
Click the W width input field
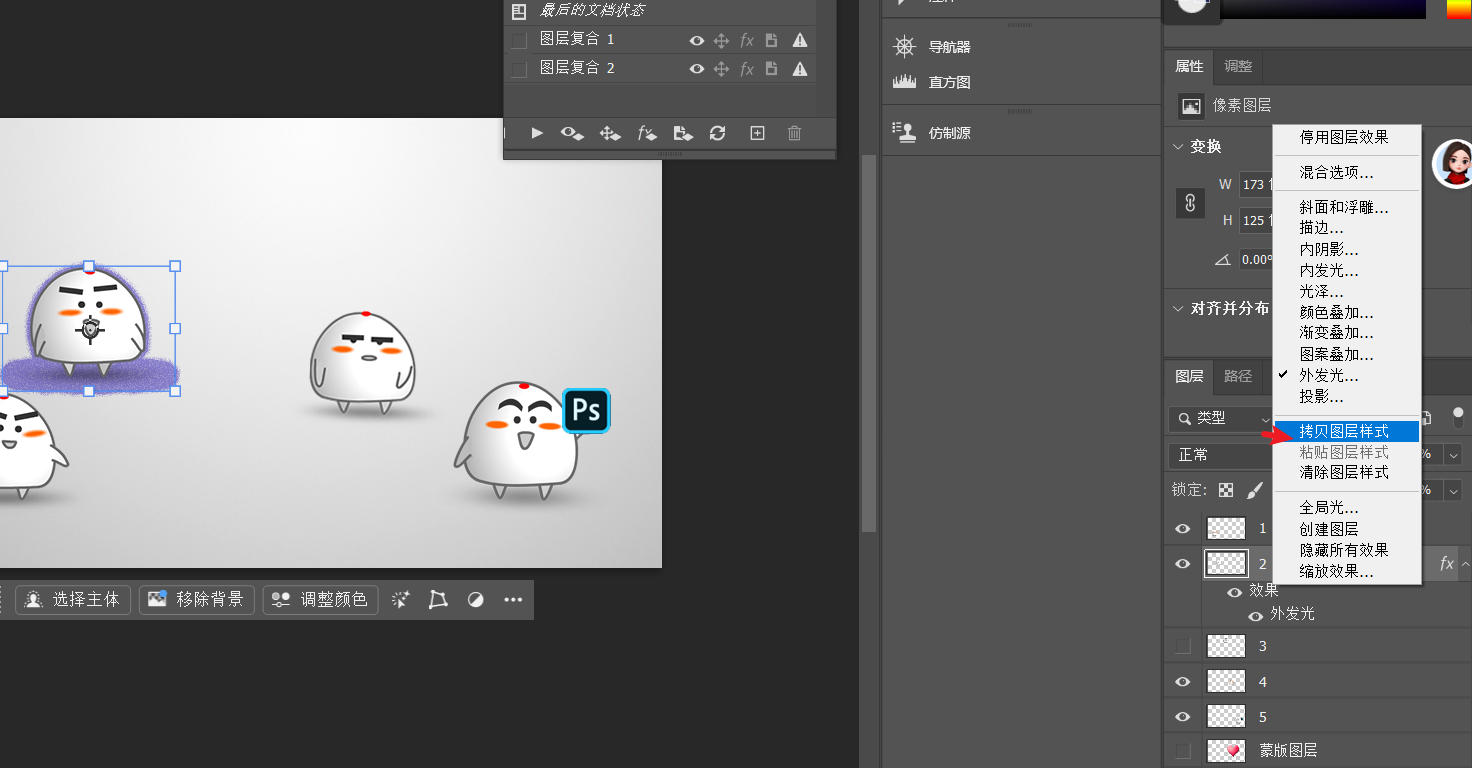pos(1256,185)
